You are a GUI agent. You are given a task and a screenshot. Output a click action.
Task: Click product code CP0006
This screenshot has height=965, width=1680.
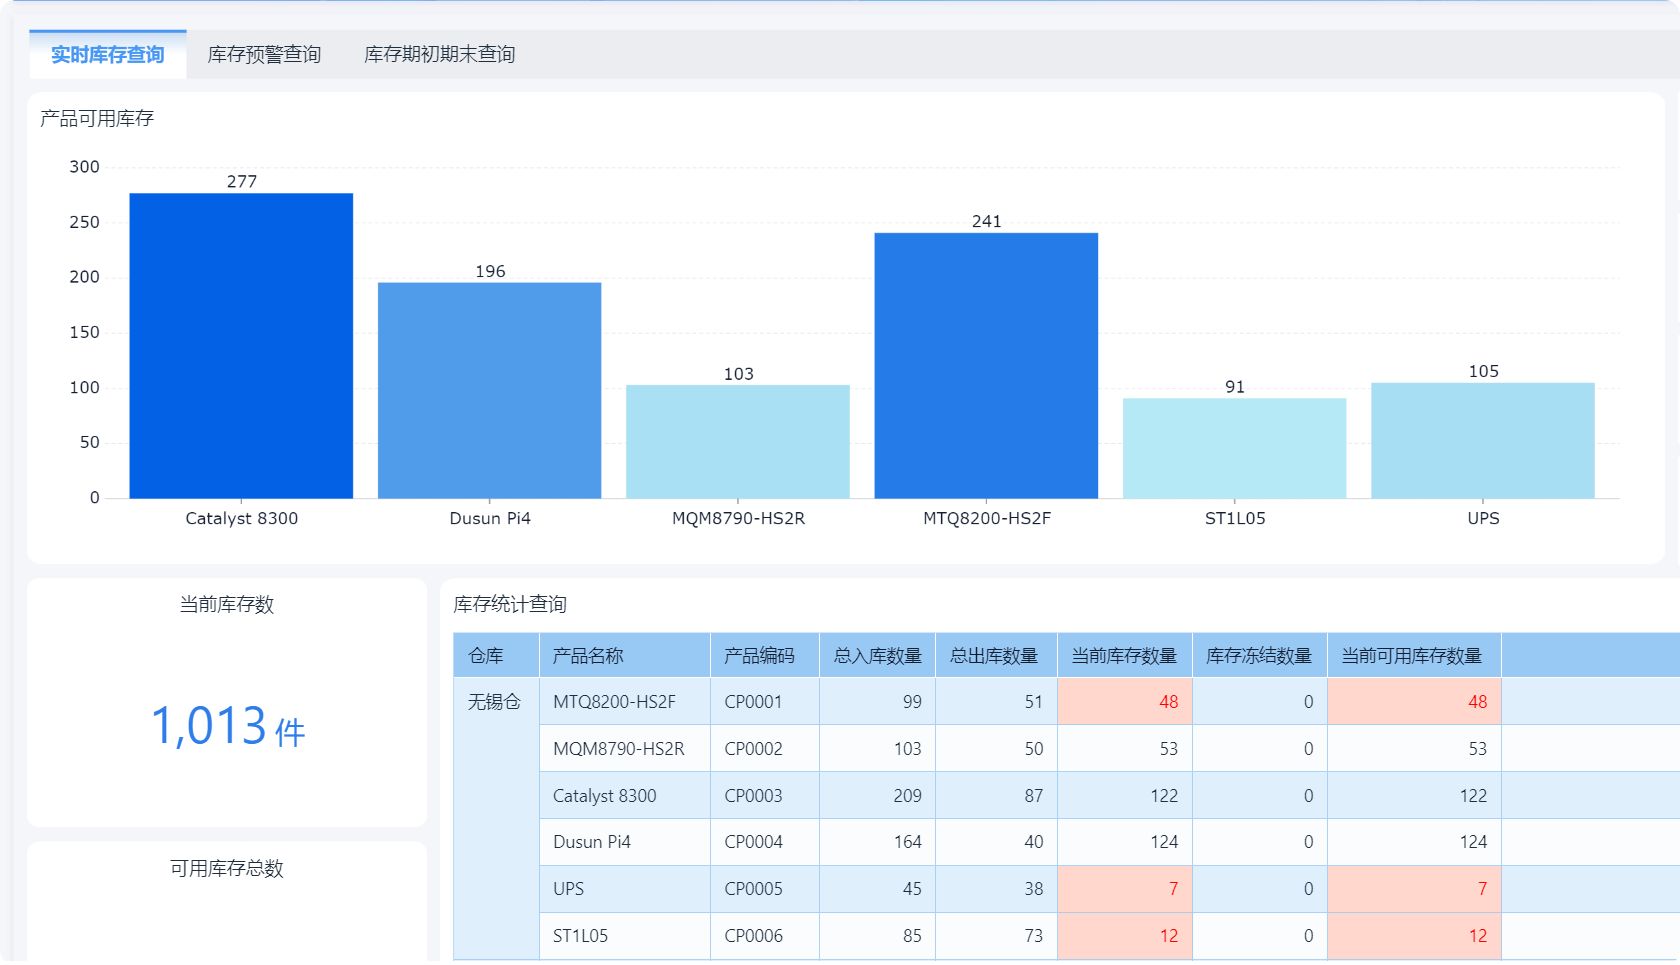click(753, 936)
